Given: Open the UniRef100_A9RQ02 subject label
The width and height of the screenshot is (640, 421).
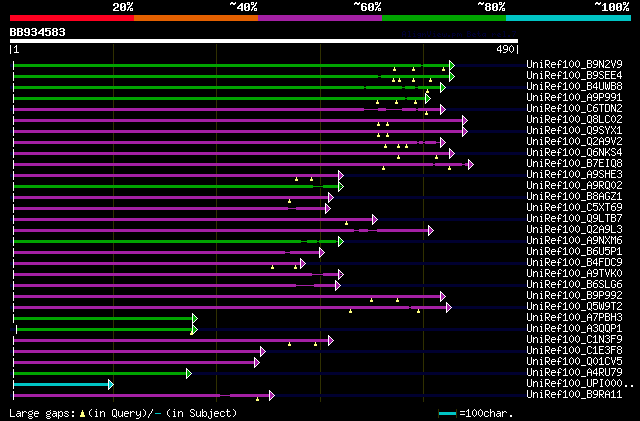Looking at the screenshot, I should (x=574, y=186).
